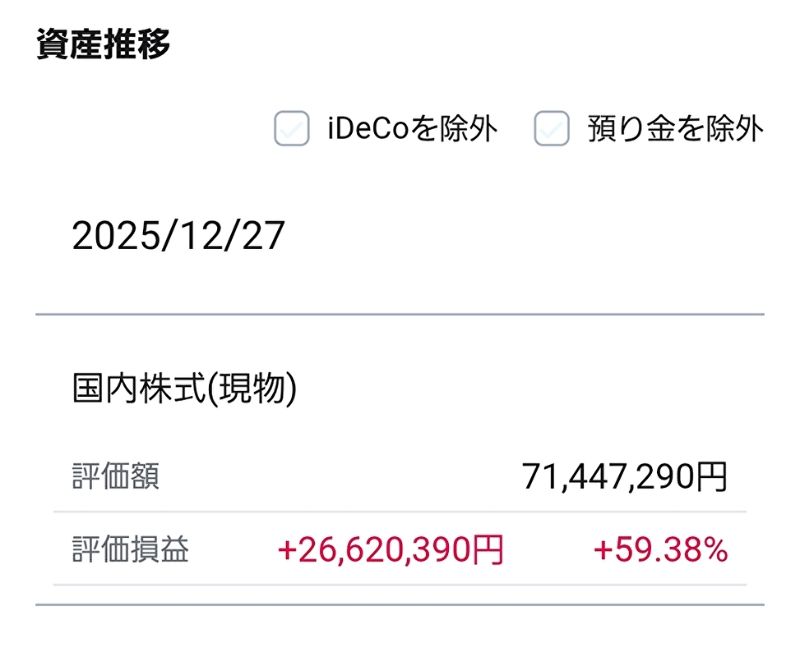The width and height of the screenshot is (800, 656).
Task: Click the bottom divider under 国内株式 section
Action: coord(400,604)
